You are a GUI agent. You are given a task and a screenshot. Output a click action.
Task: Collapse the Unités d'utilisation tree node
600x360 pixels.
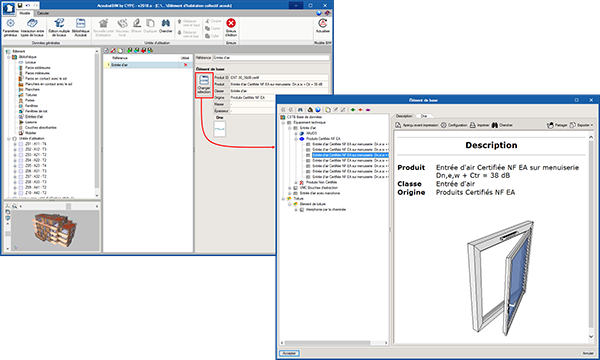(x=9, y=138)
